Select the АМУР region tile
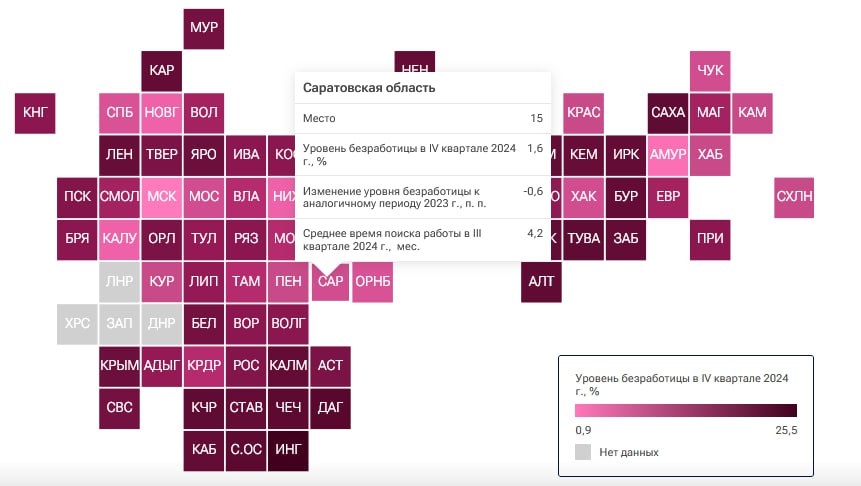The height and width of the screenshot is (486, 861). point(668,155)
